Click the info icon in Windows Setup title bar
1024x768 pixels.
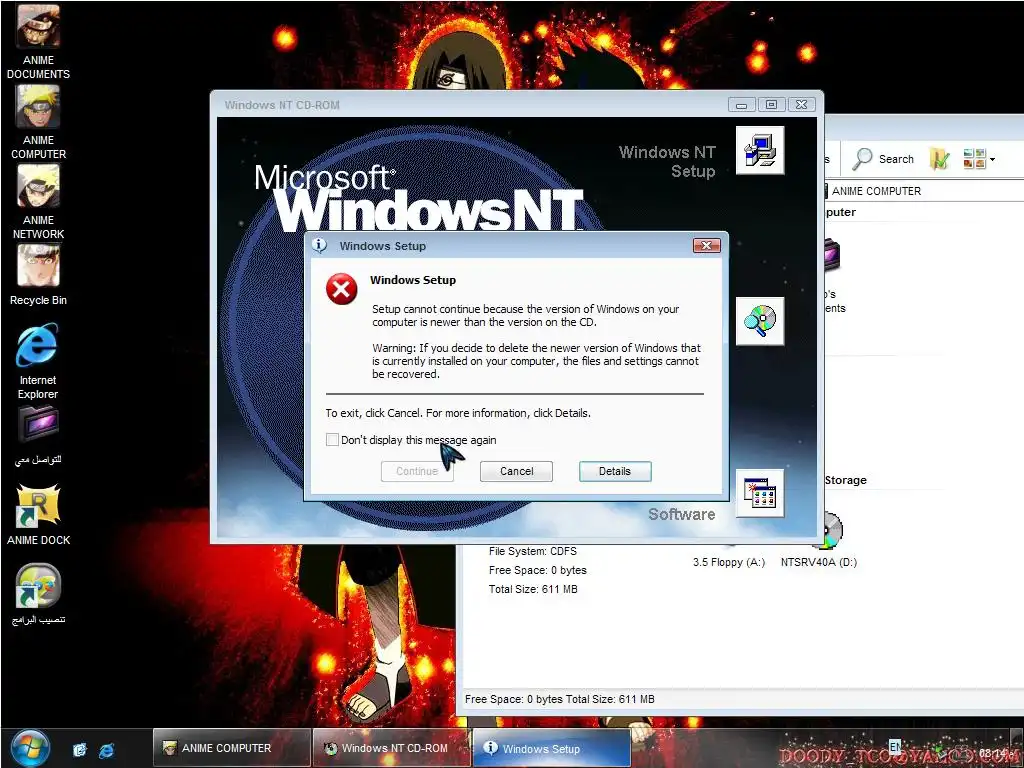point(319,246)
